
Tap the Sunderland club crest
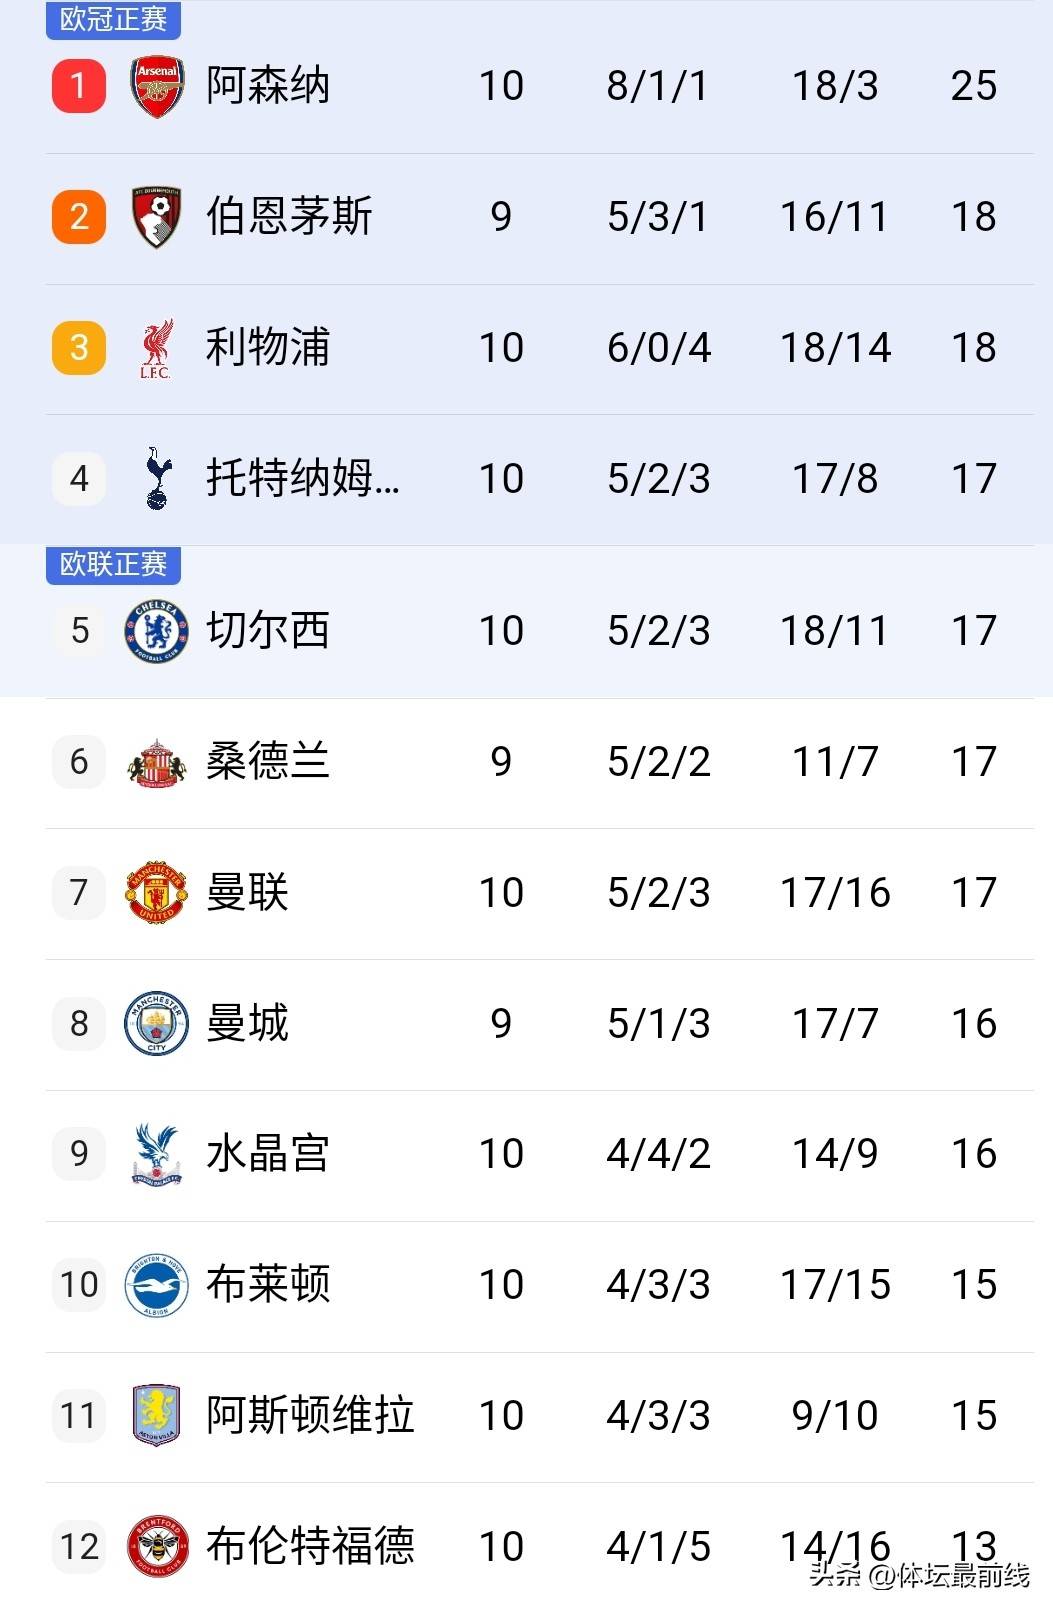coord(157,763)
